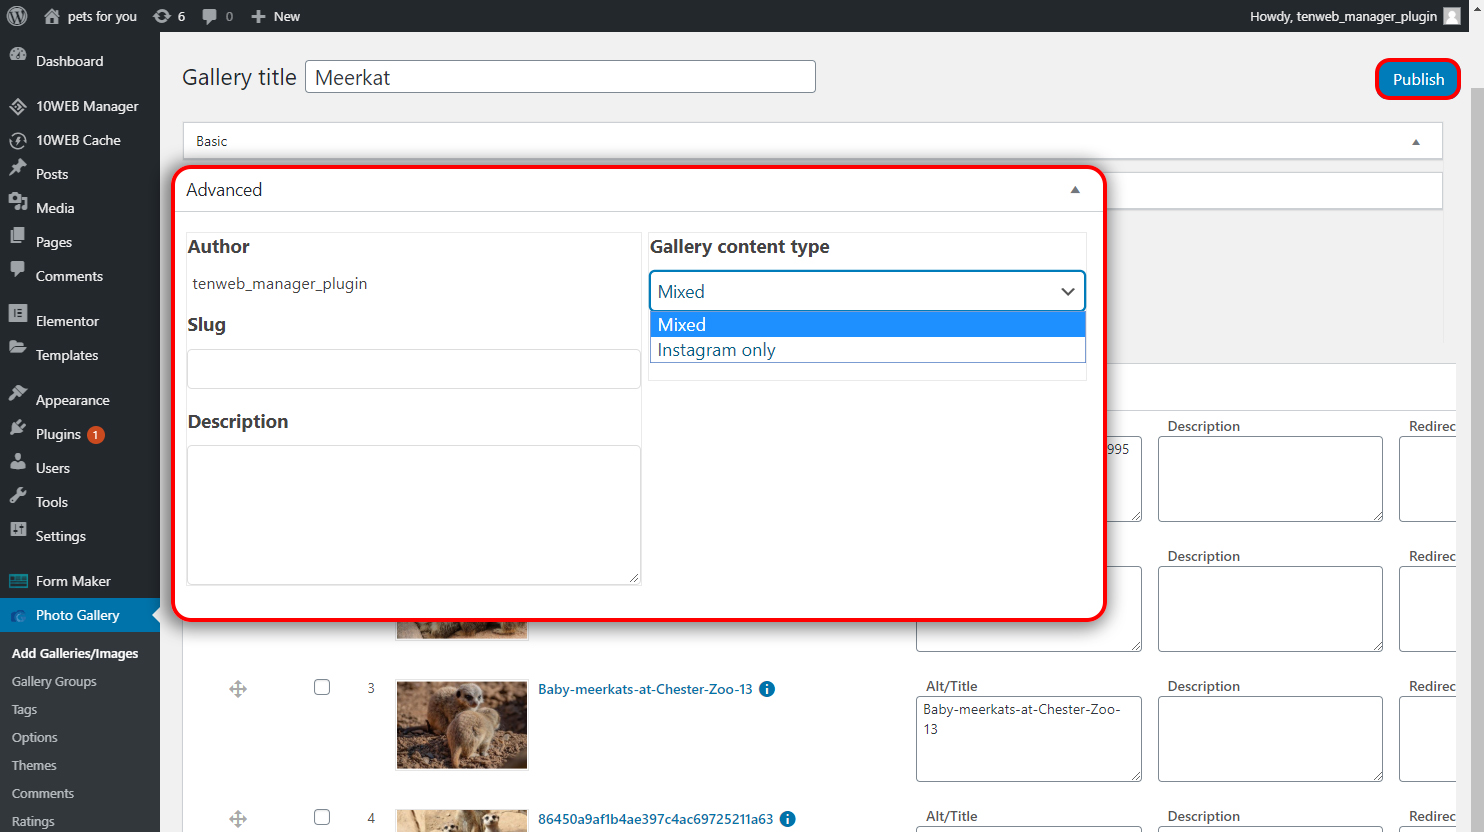Viewport: 1484px width, 832px height.
Task: Click the Publish button
Action: [x=1418, y=79]
